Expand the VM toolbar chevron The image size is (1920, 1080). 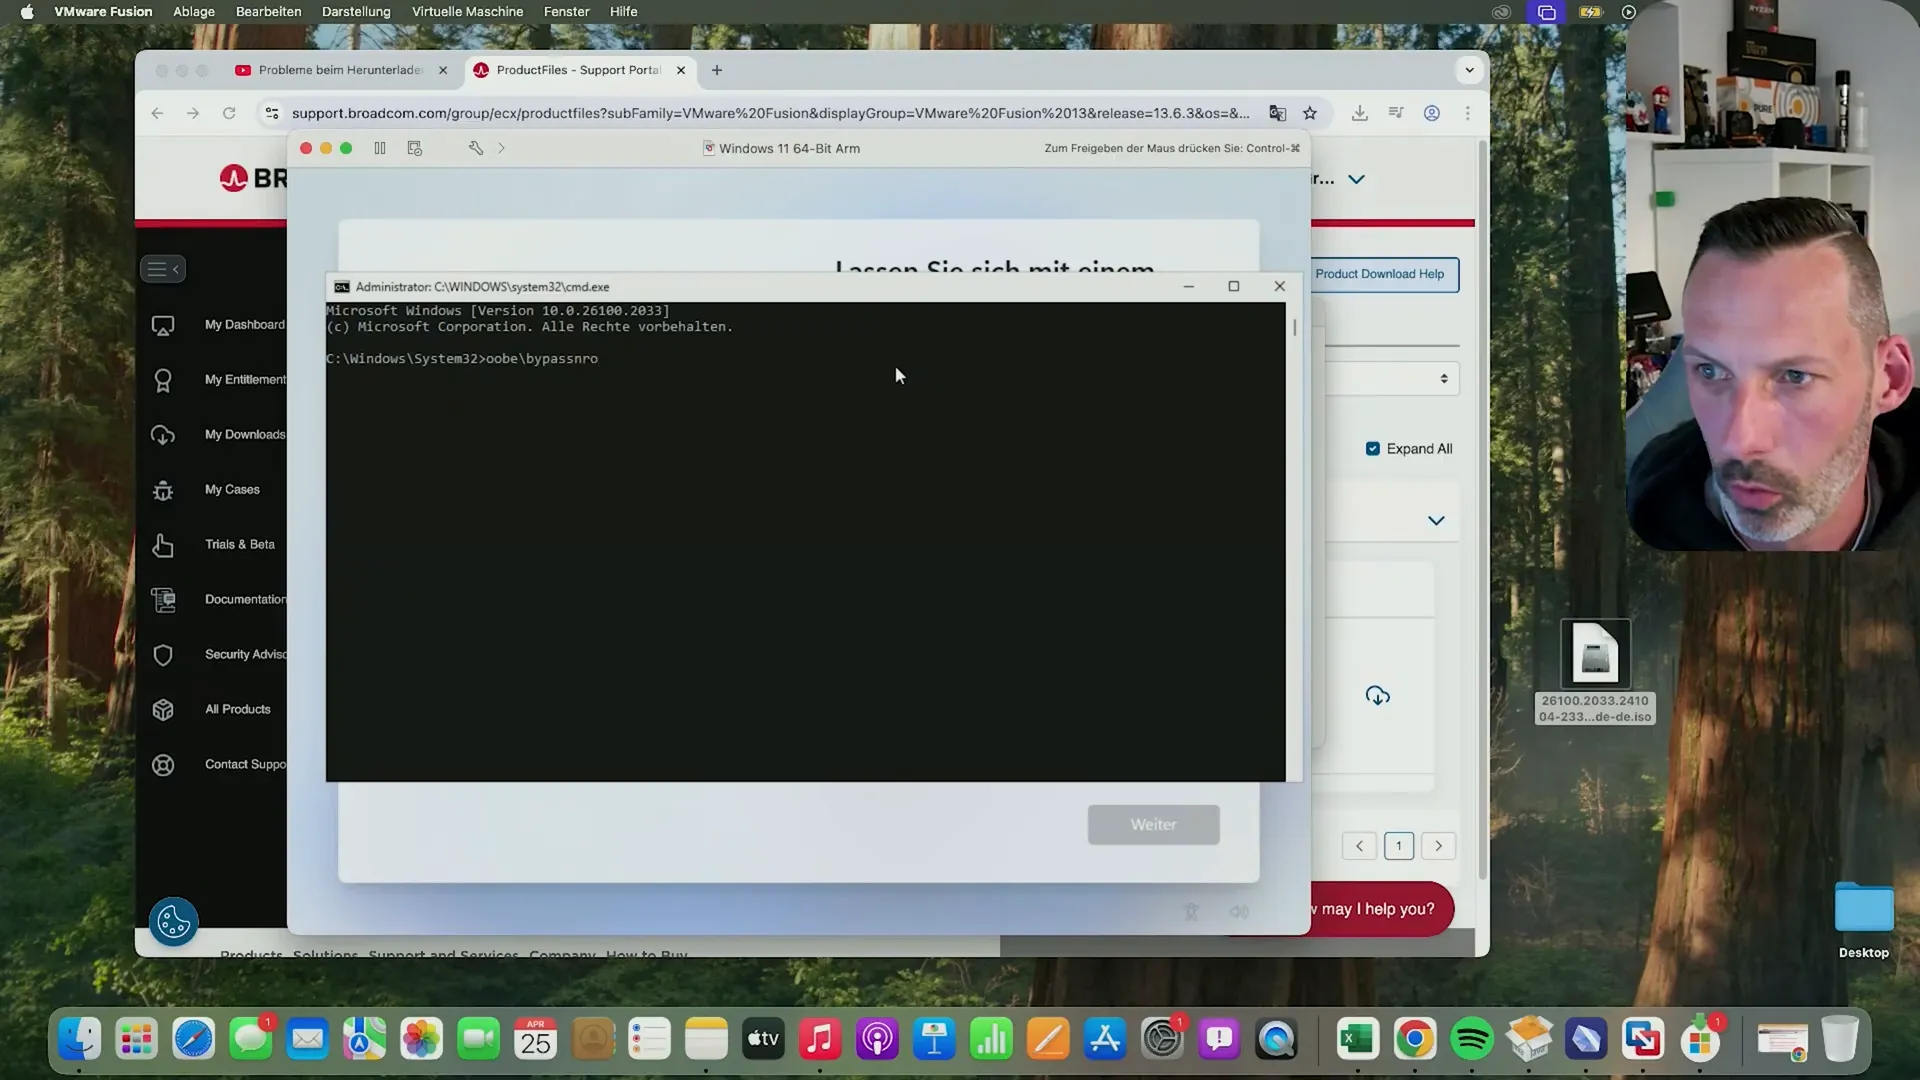501,148
